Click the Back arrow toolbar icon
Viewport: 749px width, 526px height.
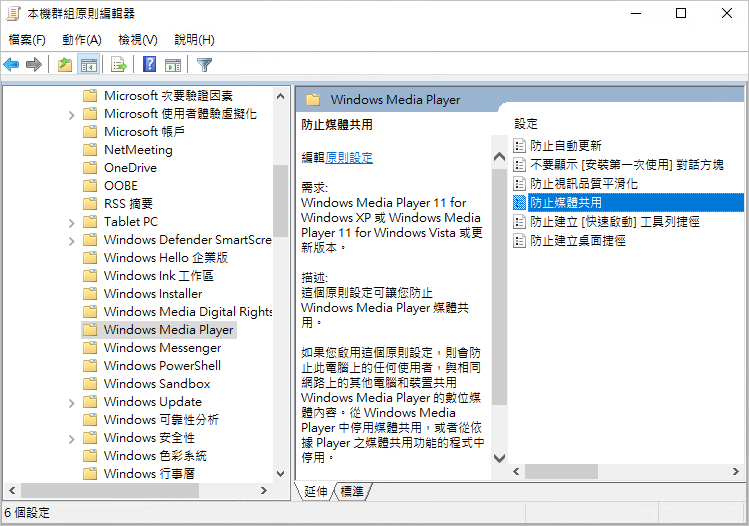coord(11,64)
